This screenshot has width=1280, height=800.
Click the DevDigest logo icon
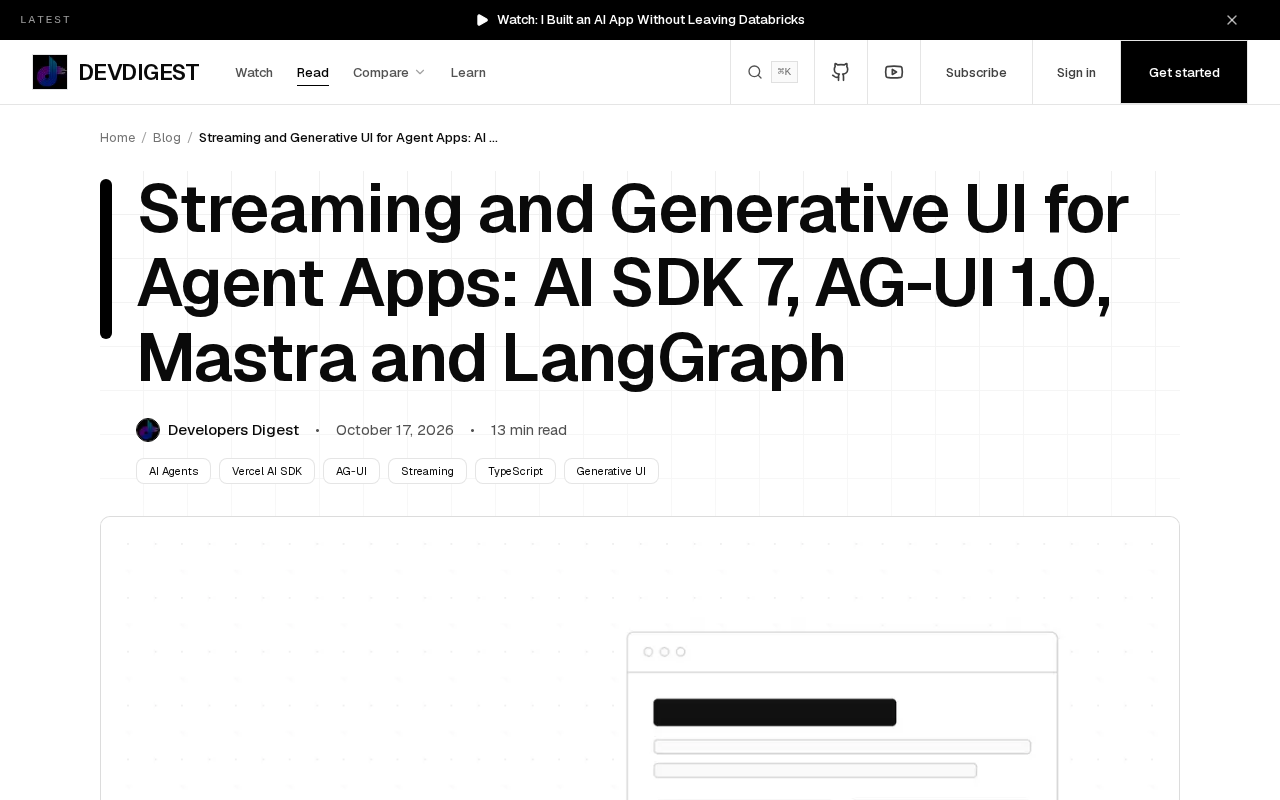click(x=50, y=72)
